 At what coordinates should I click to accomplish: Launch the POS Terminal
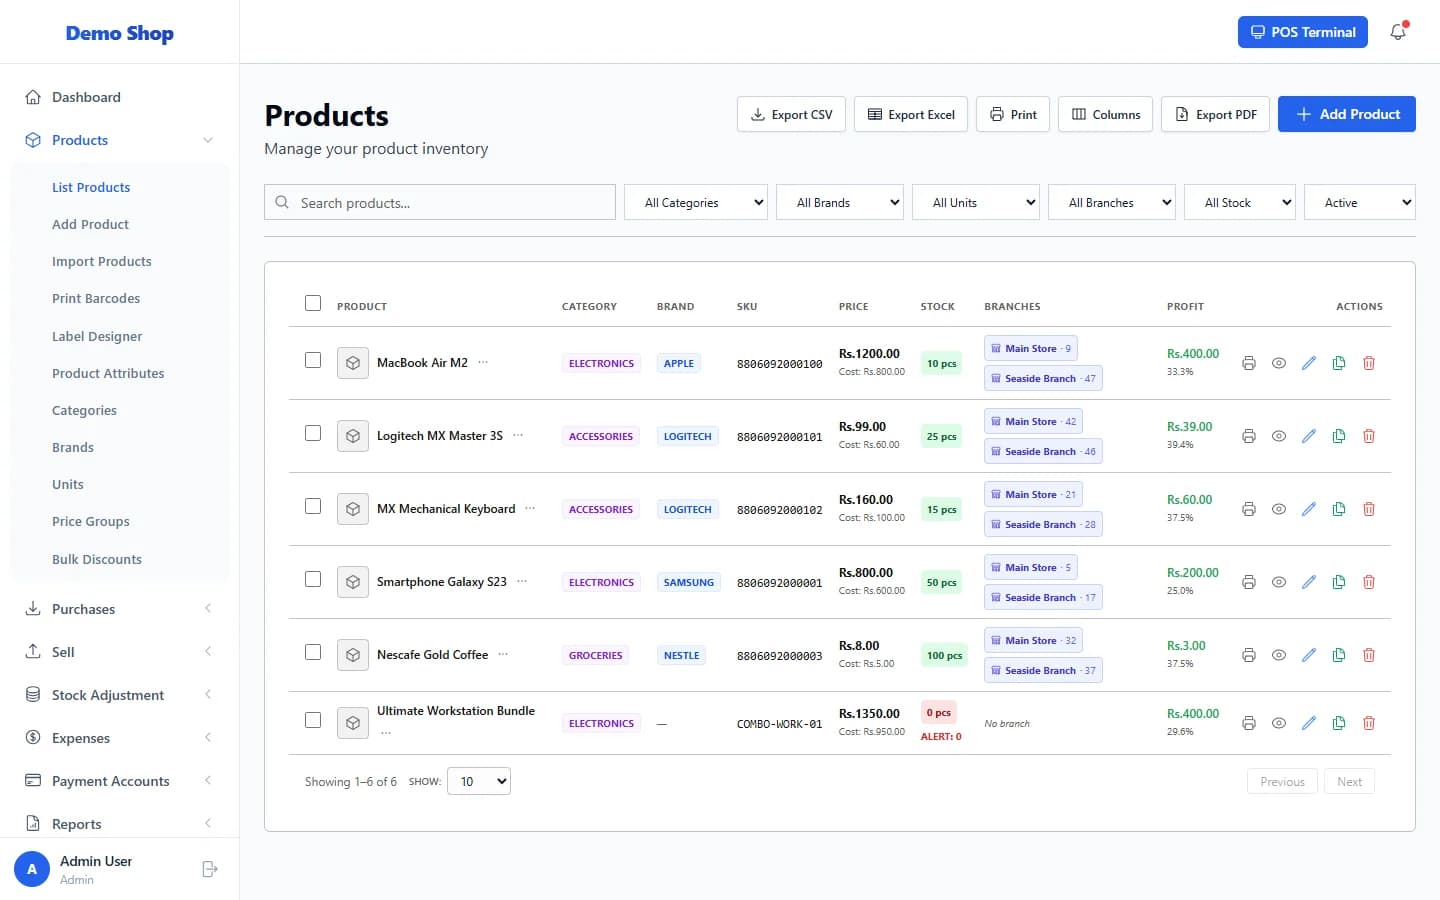(x=1303, y=32)
